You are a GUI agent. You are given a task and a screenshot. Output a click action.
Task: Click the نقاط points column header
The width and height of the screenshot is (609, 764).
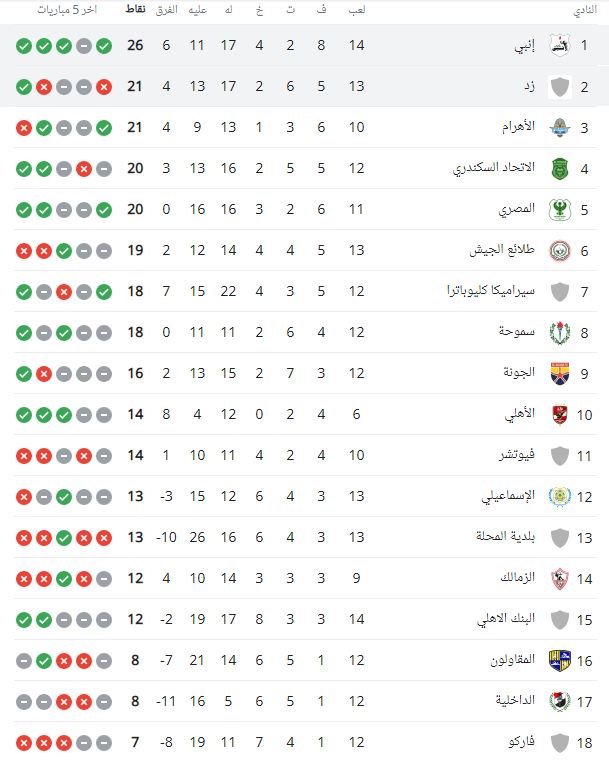(135, 10)
